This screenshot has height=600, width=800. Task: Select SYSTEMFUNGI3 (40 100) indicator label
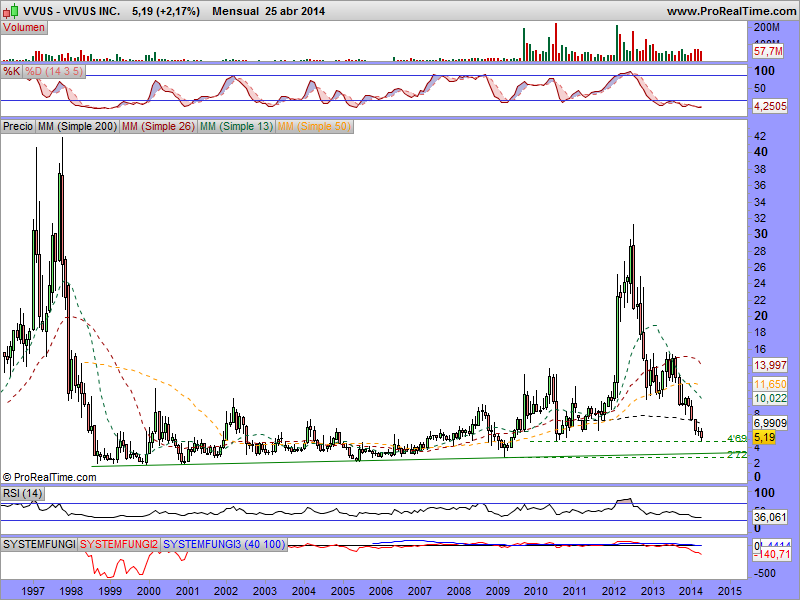click(224, 544)
